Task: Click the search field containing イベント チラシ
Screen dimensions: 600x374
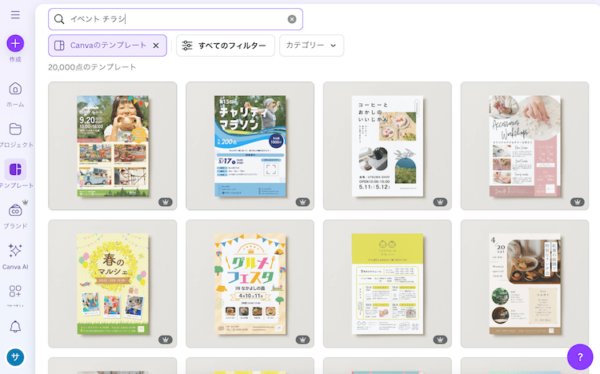Action: pos(175,19)
